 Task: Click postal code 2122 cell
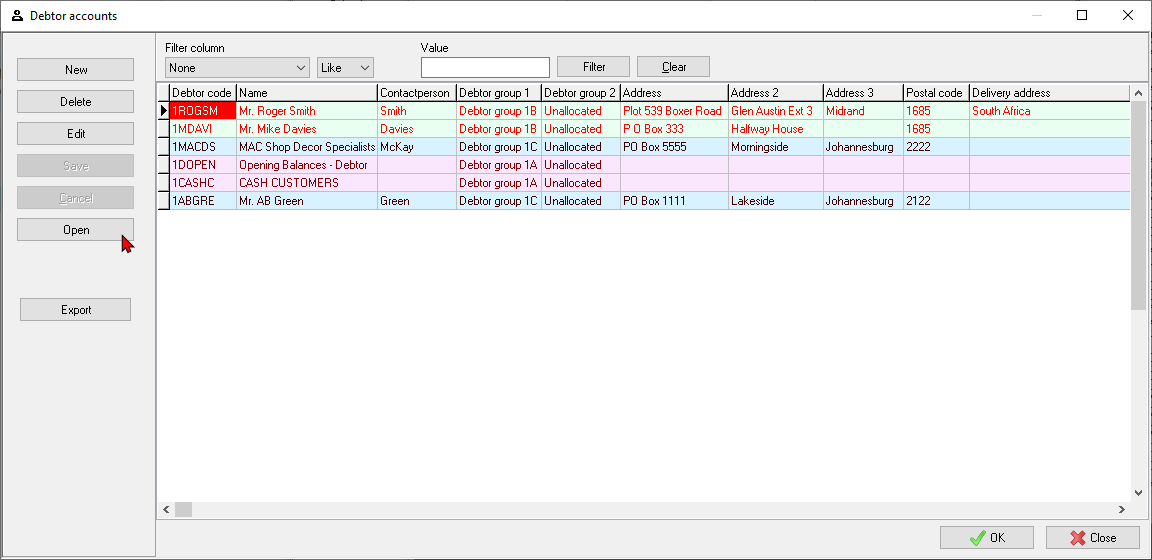pos(936,201)
